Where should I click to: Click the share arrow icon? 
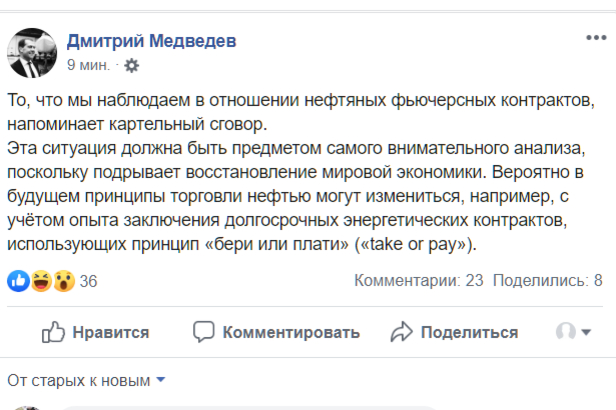(x=402, y=332)
